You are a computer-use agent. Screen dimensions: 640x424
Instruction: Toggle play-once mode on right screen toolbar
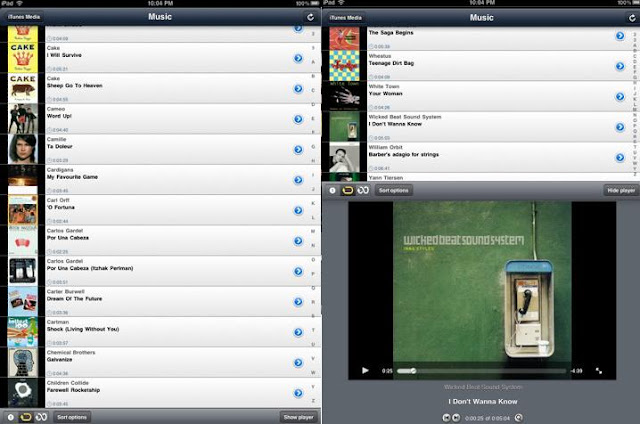[x=332, y=191]
